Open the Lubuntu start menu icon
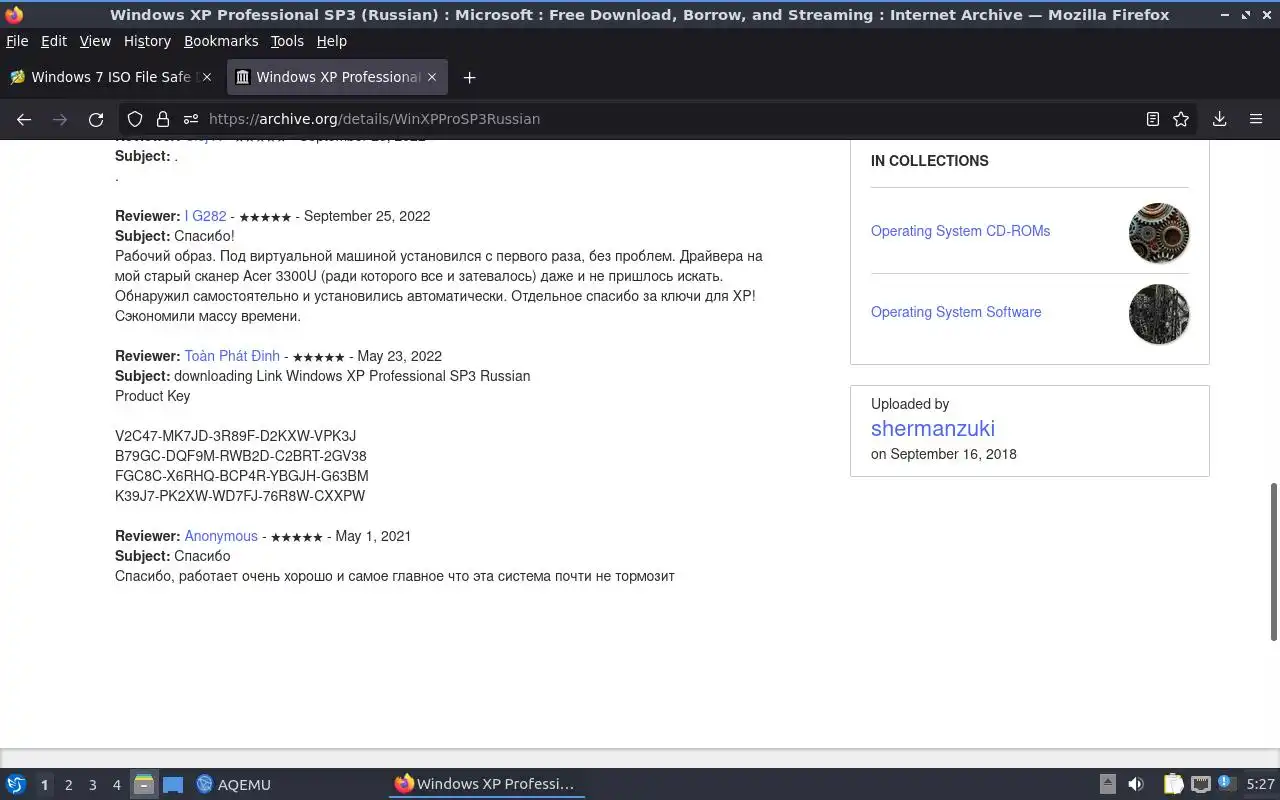The image size is (1280, 800). [16, 784]
